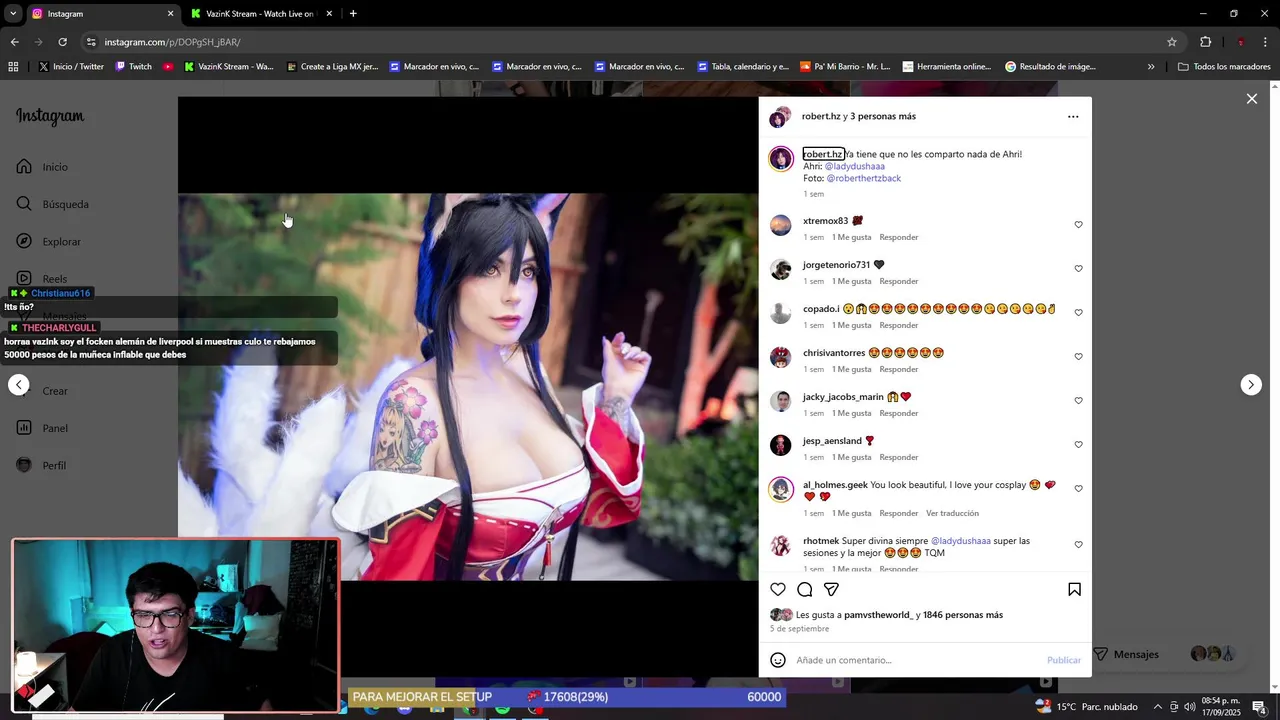Like the copado.i comment

click(x=1078, y=313)
